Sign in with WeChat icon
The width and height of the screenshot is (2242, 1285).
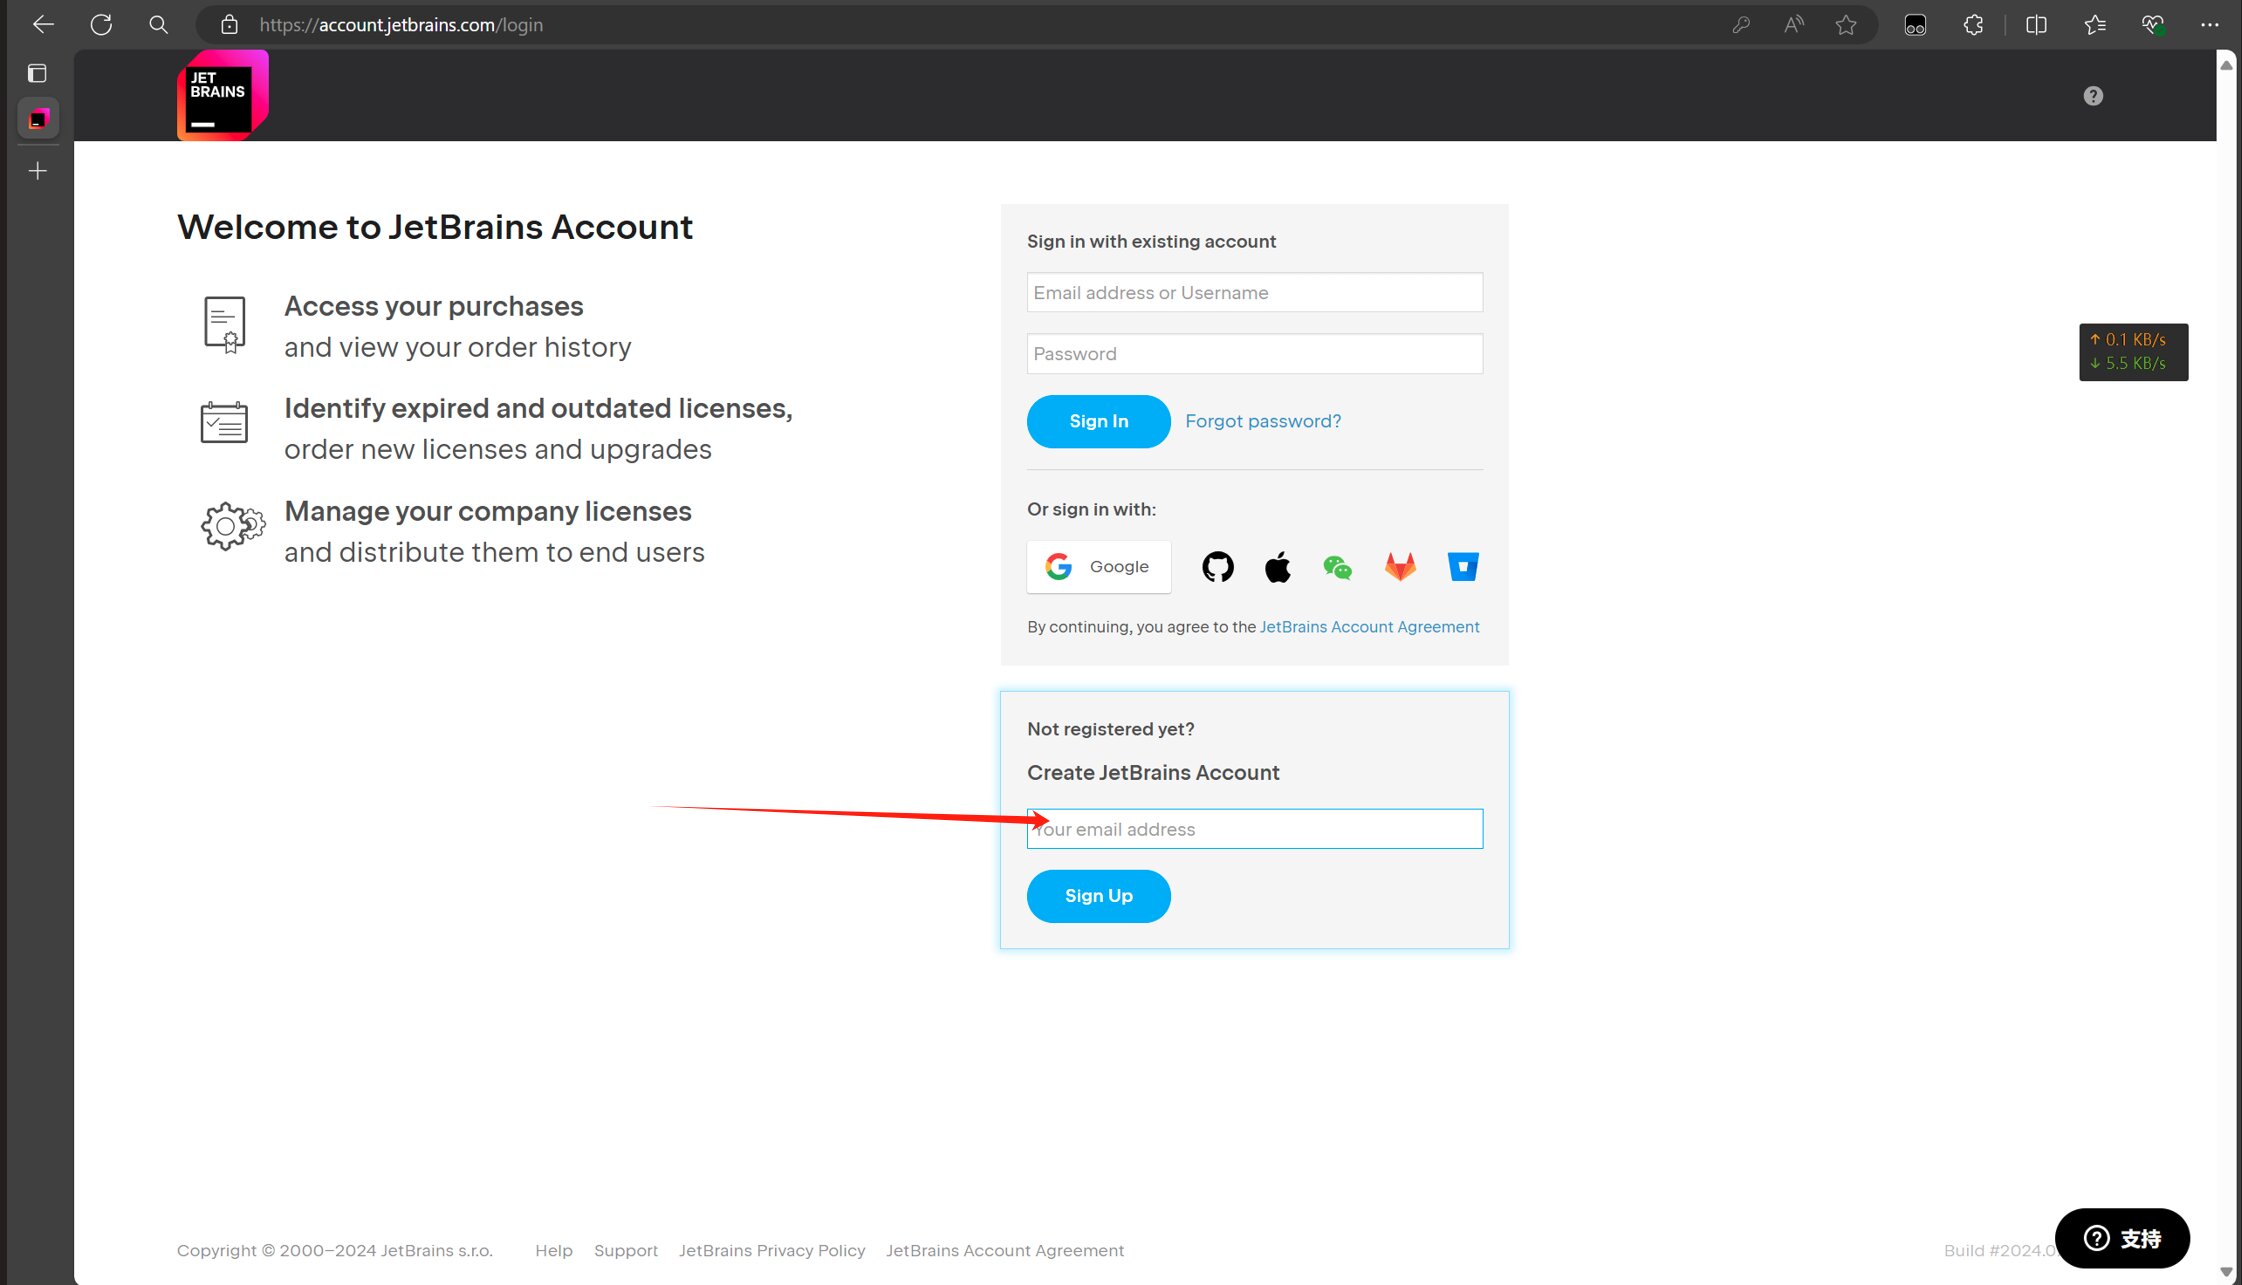coord(1337,567)
